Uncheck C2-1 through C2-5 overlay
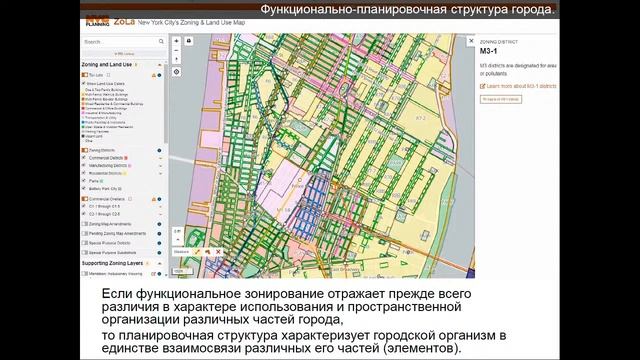This screenshot has width=640, height=360. [x=84, y=214]
